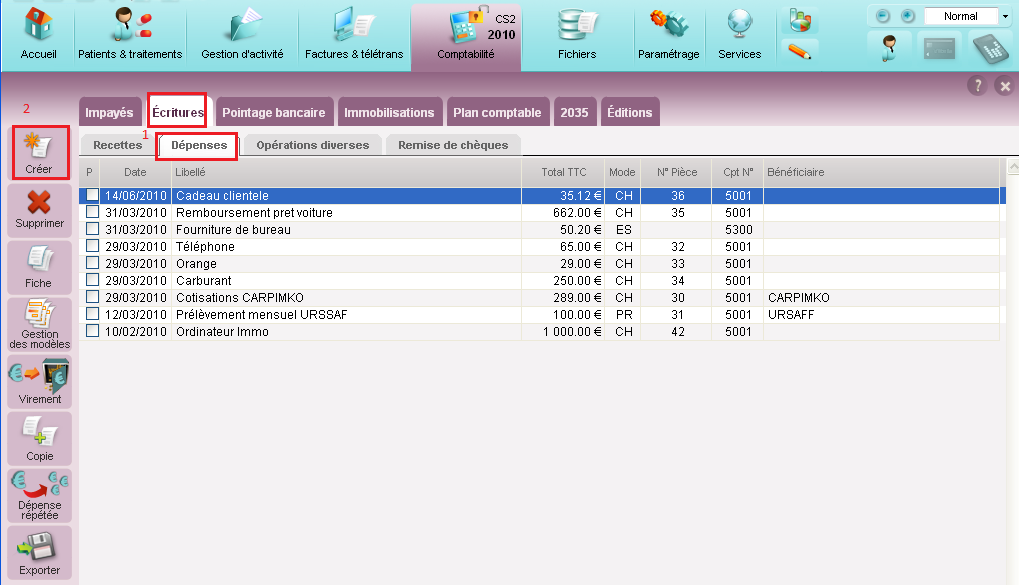Select the checkbox beside Ordinateur Immo

(x=92, y=331)
